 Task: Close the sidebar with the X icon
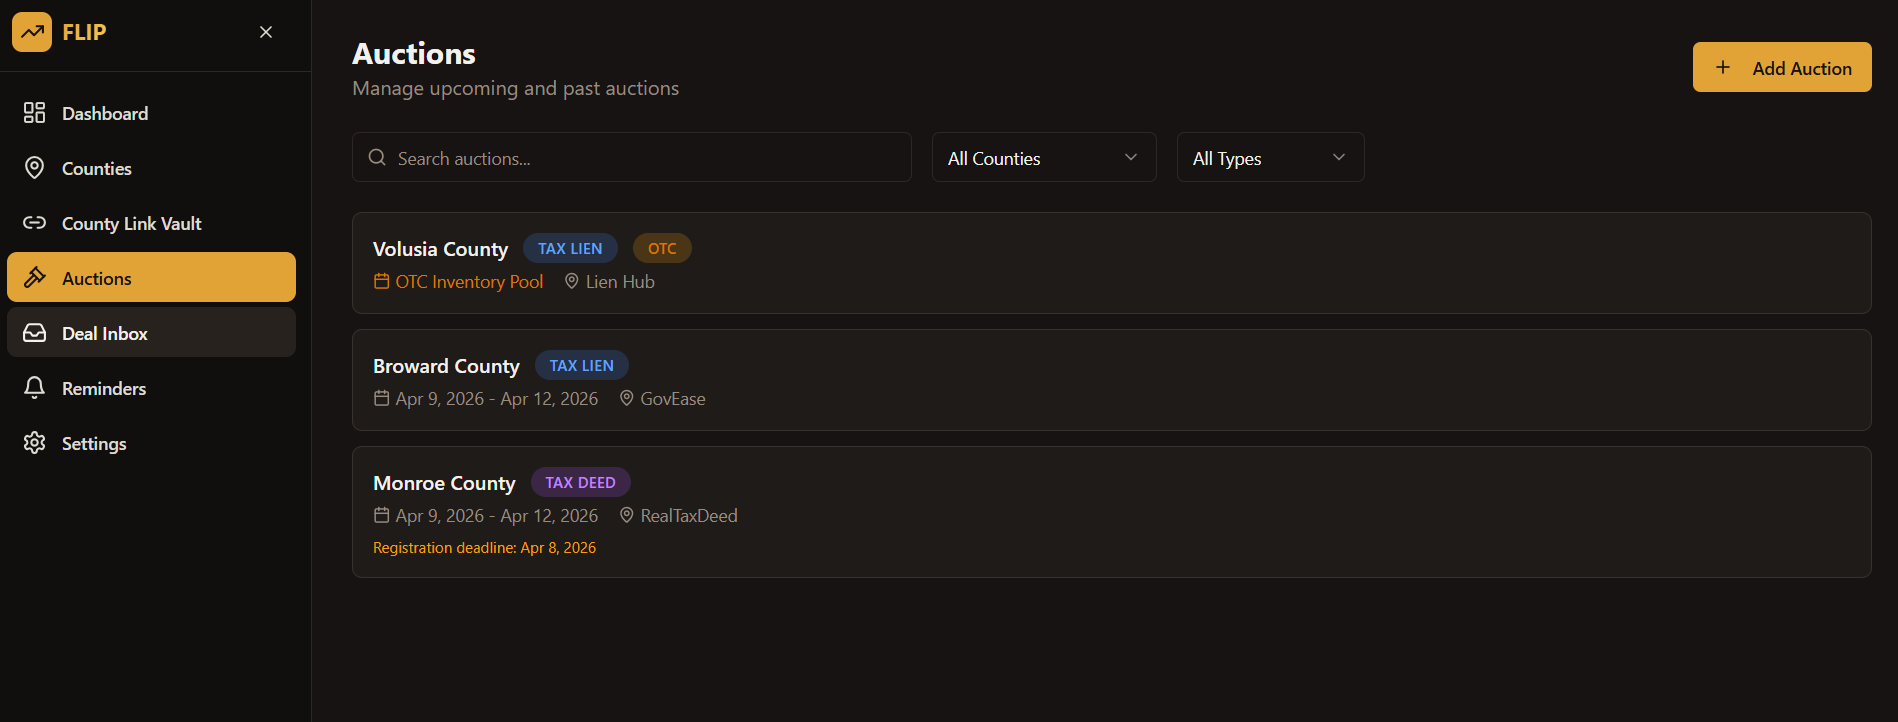[x=266, y=32]
